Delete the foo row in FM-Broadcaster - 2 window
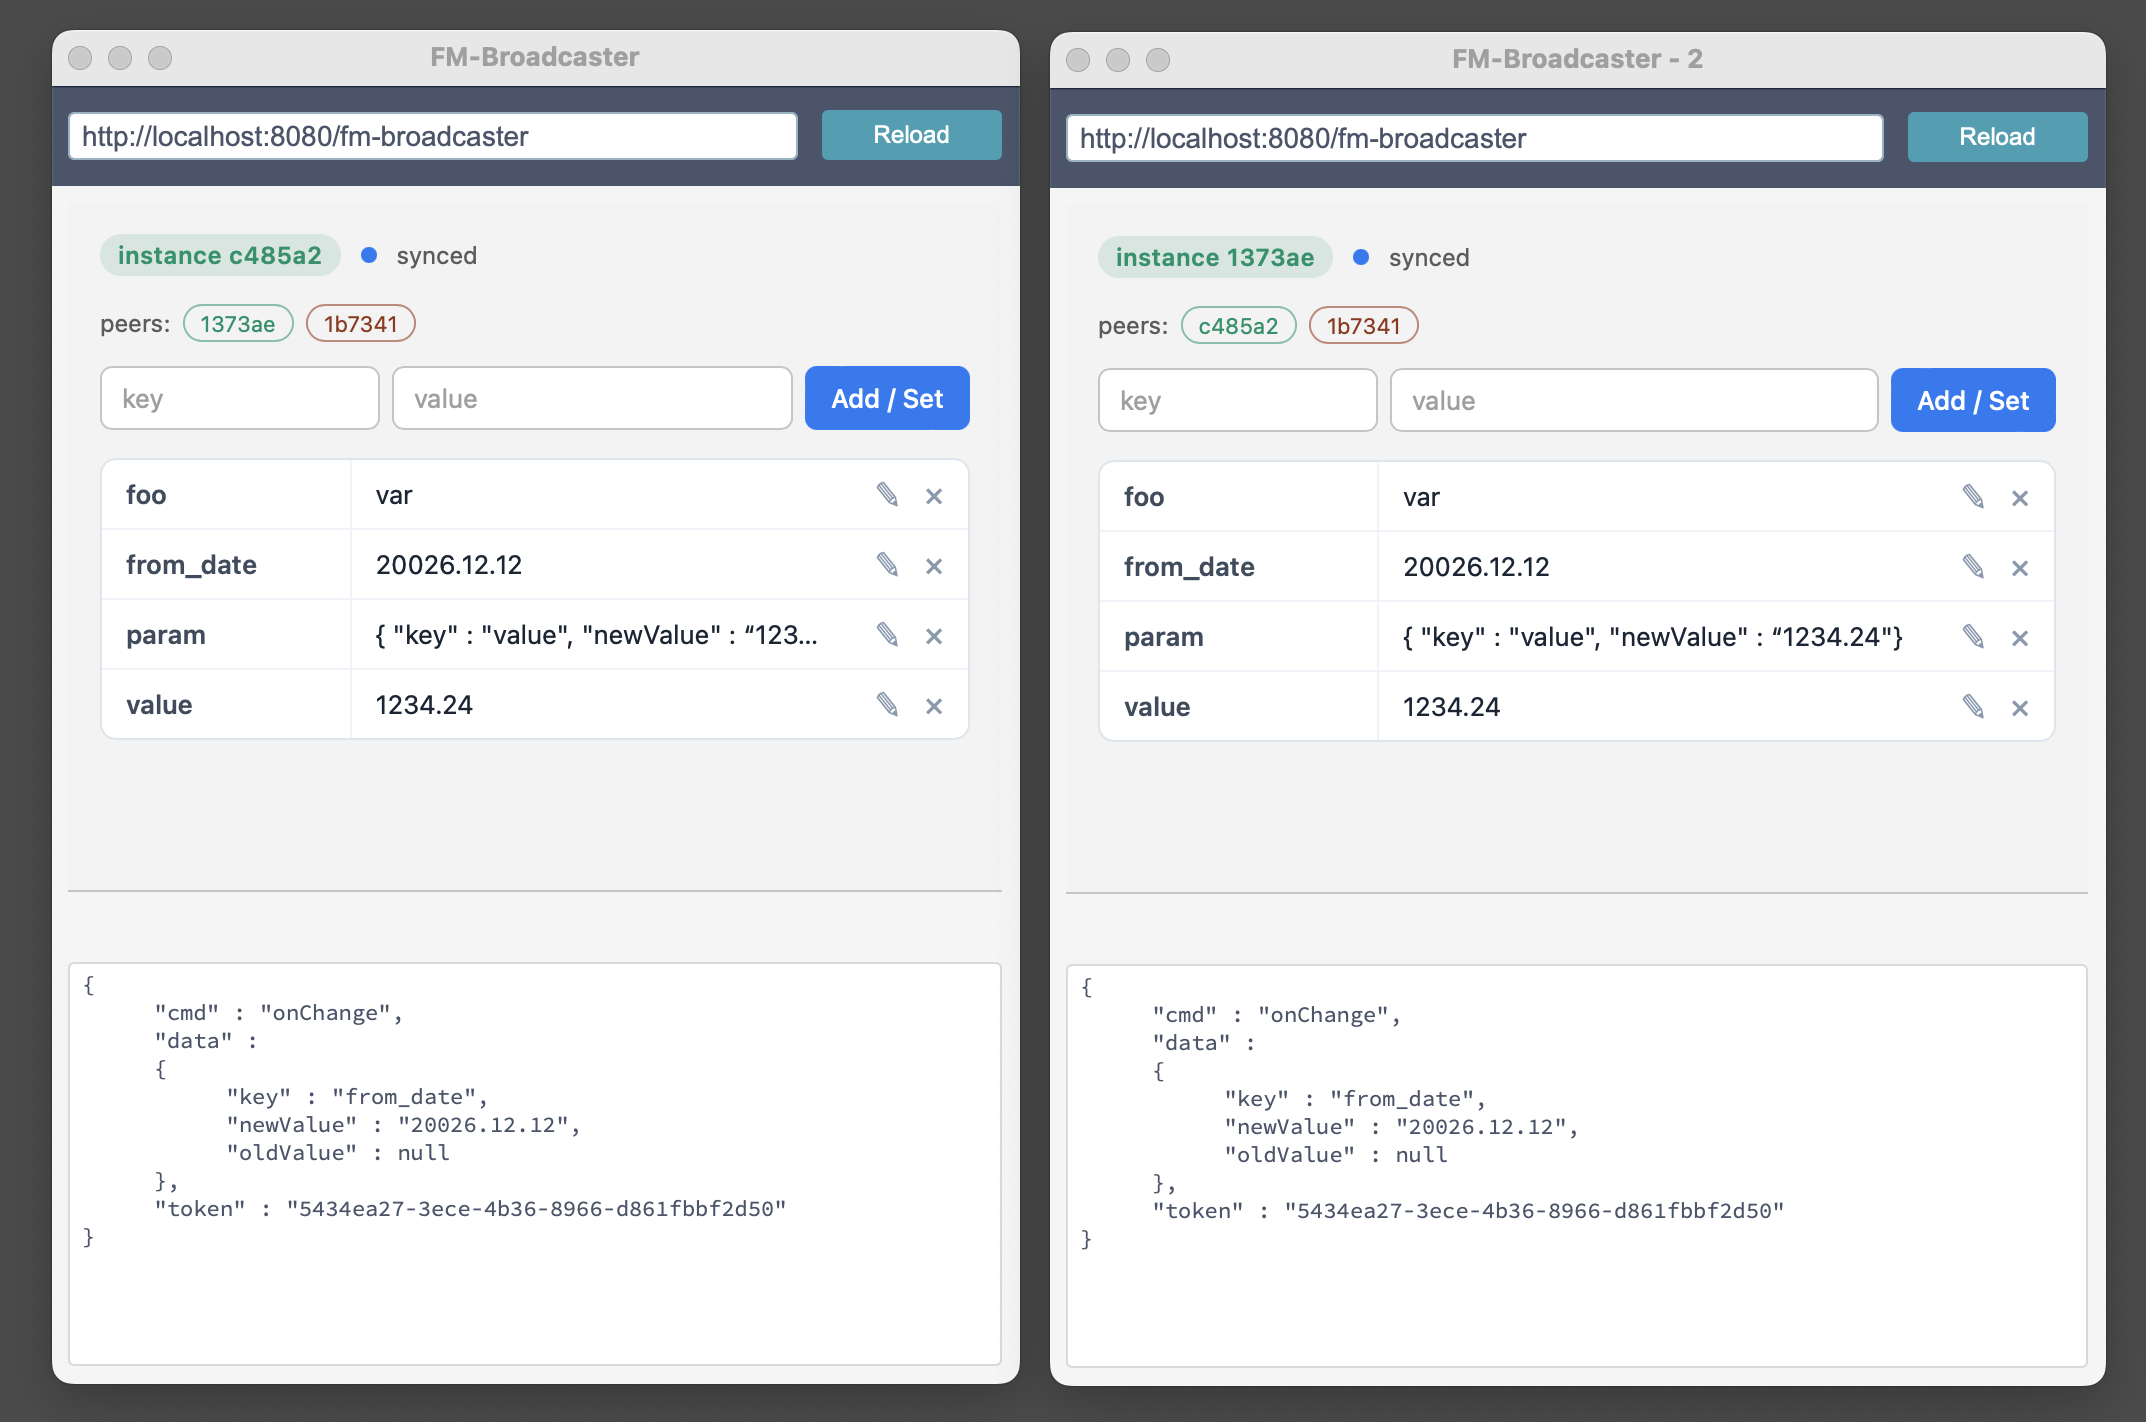Viewport: 2146px width, 1422px height. [x=2020, y=498]
